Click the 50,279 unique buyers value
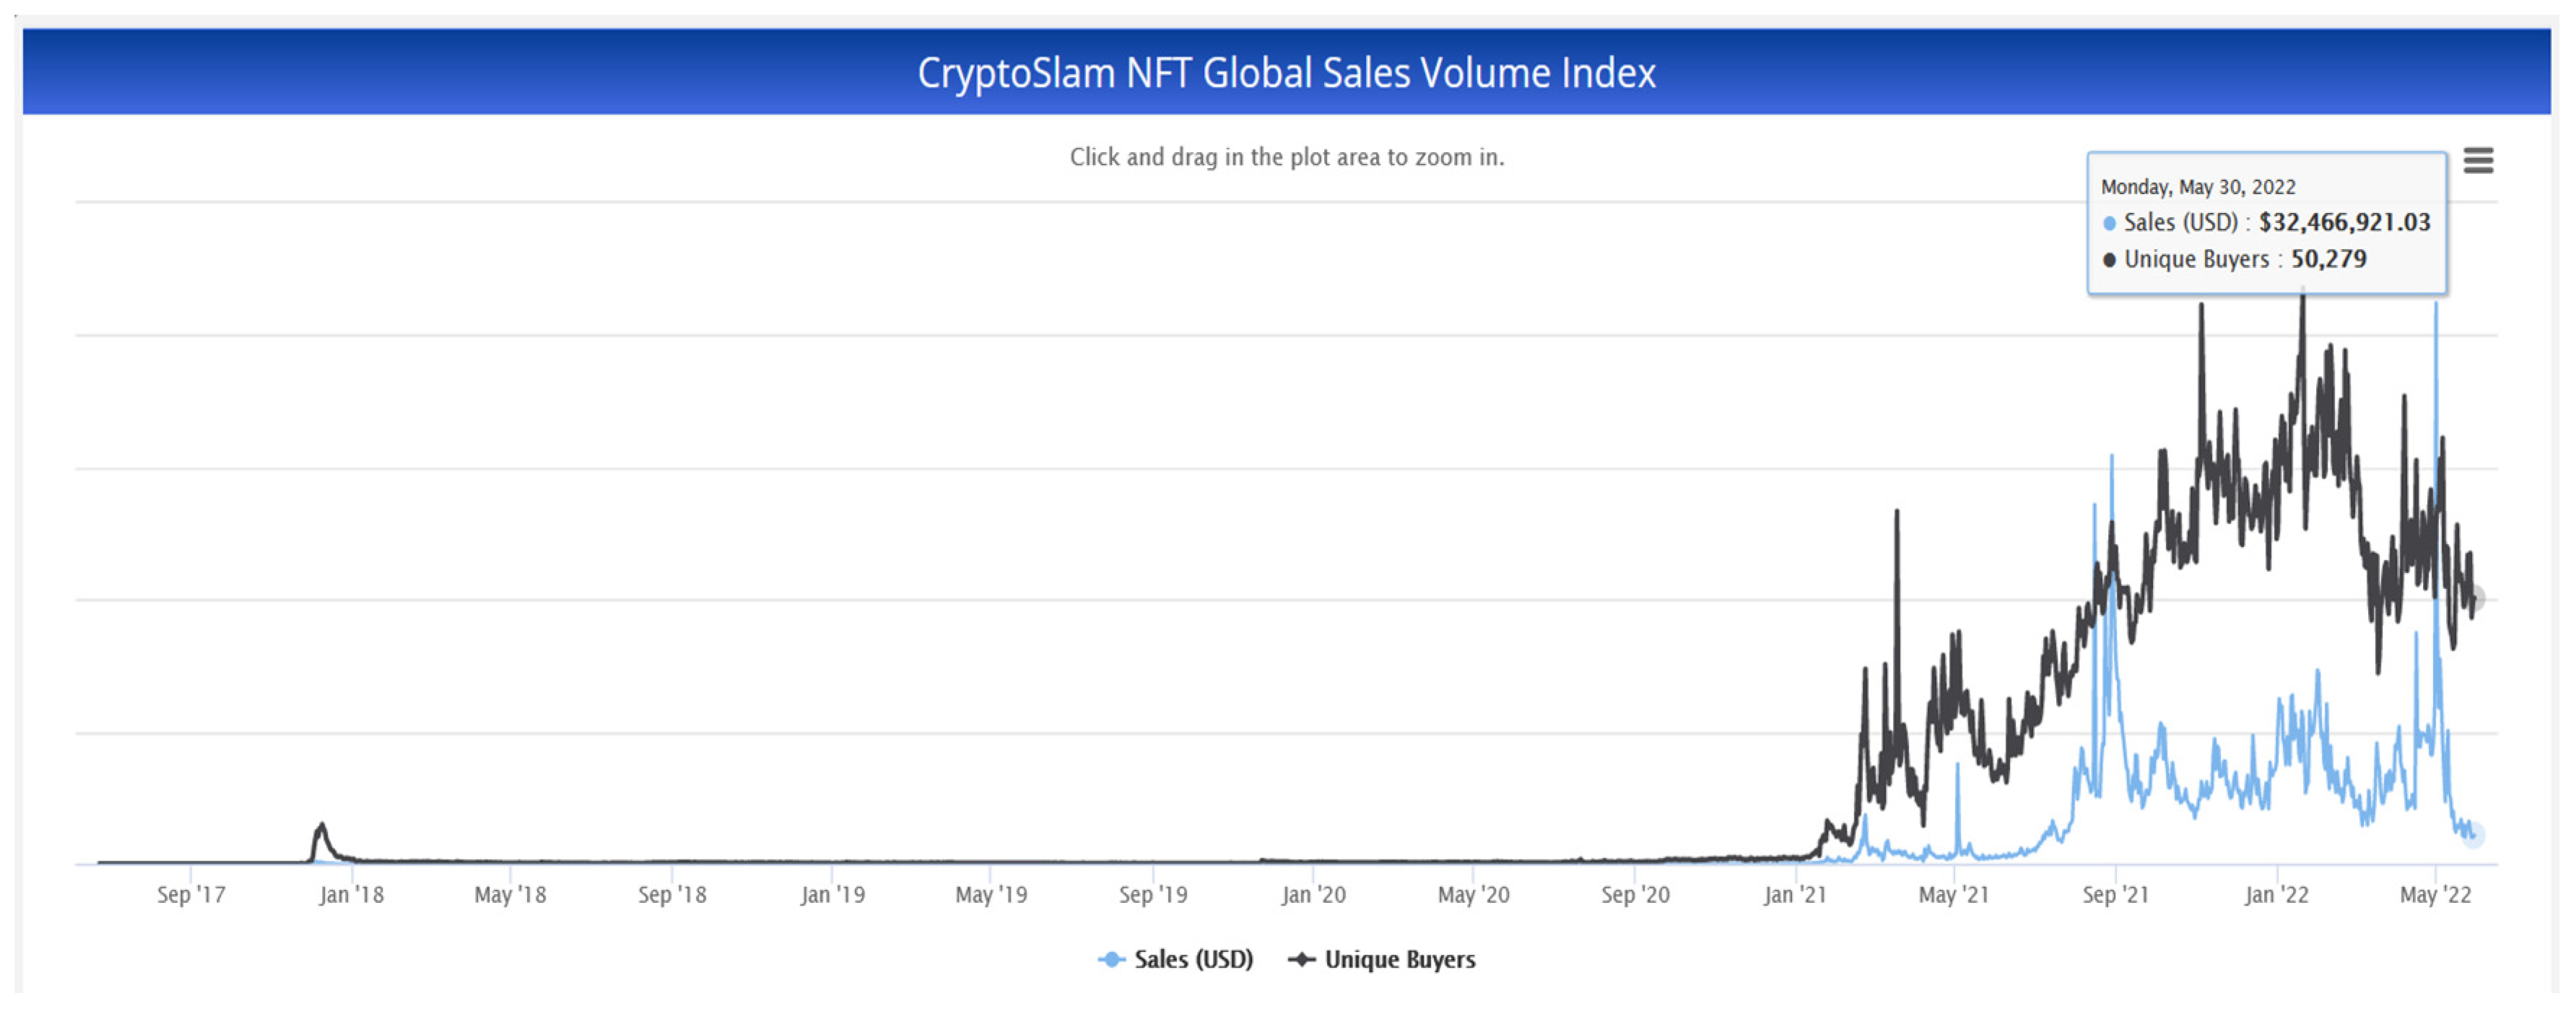This screenshot has width=2576, height=1014. 2328,259
